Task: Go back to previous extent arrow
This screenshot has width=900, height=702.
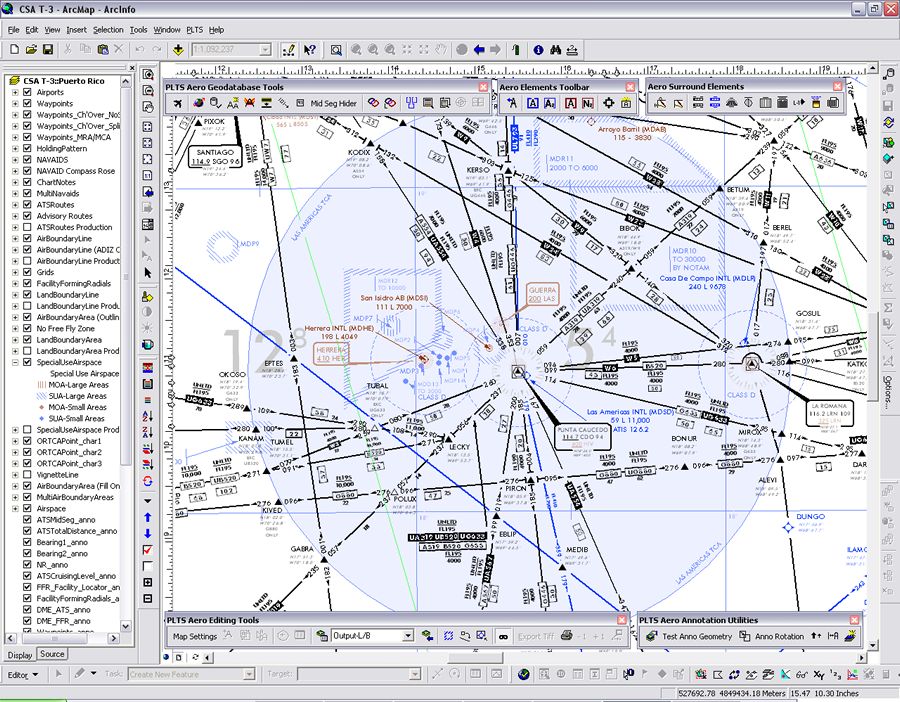Action: [479, 49]
